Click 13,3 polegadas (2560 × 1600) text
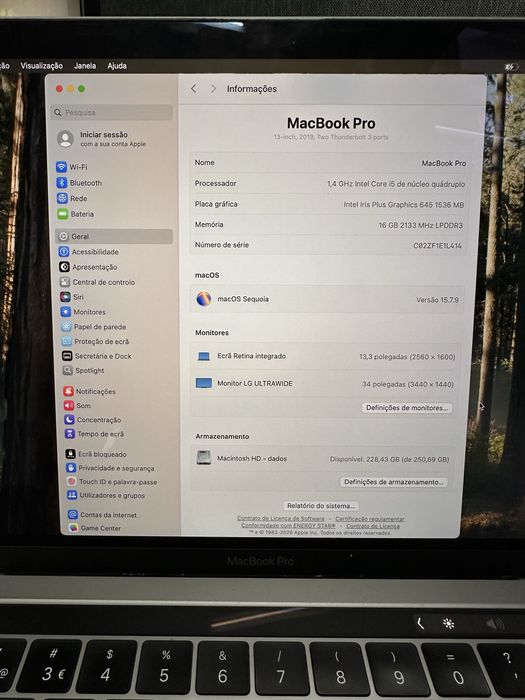525x700 pixels. [x=407, y=357]
